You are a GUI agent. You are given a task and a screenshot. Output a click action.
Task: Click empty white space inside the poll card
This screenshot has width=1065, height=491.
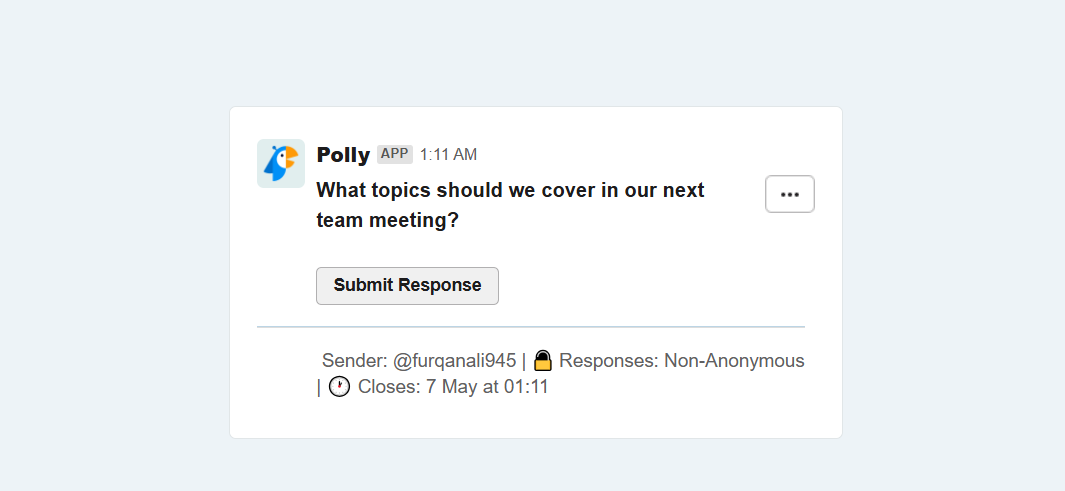coord(645,278)
